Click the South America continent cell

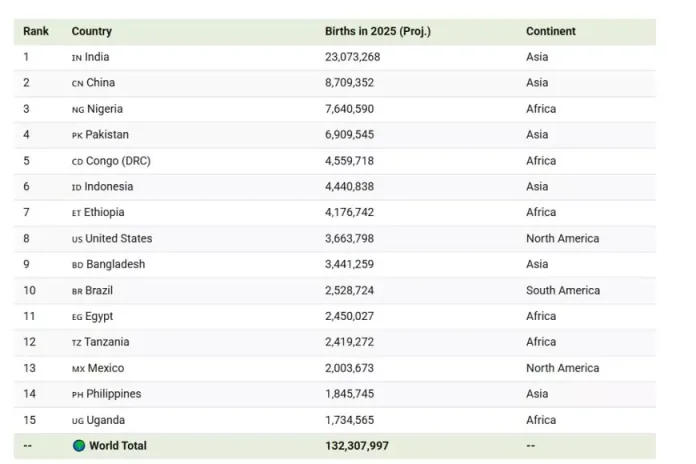coord(563,291)
